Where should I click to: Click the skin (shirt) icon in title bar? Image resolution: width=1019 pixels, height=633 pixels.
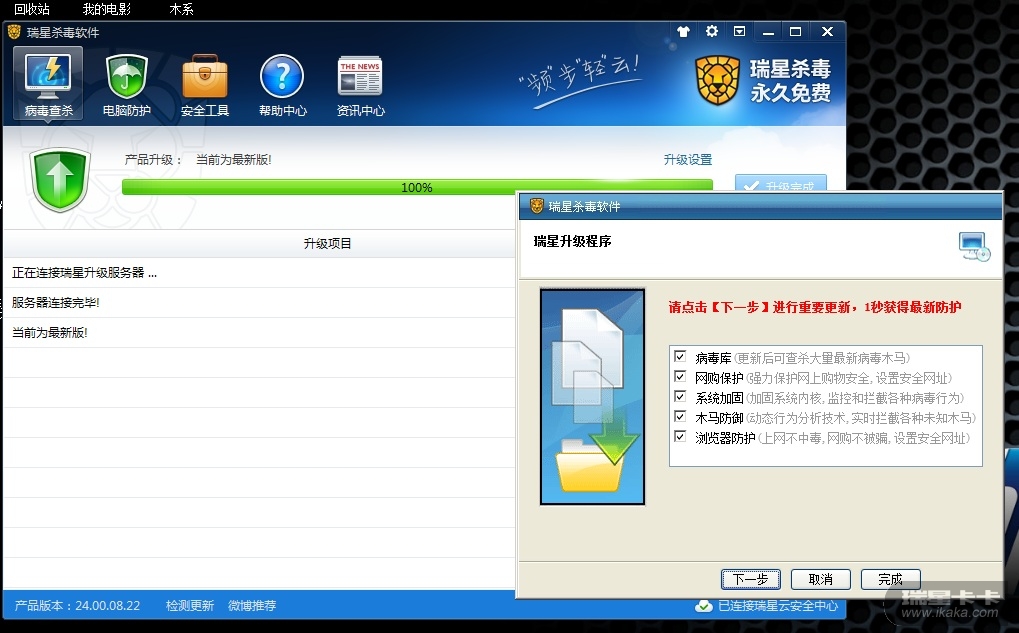683,31
